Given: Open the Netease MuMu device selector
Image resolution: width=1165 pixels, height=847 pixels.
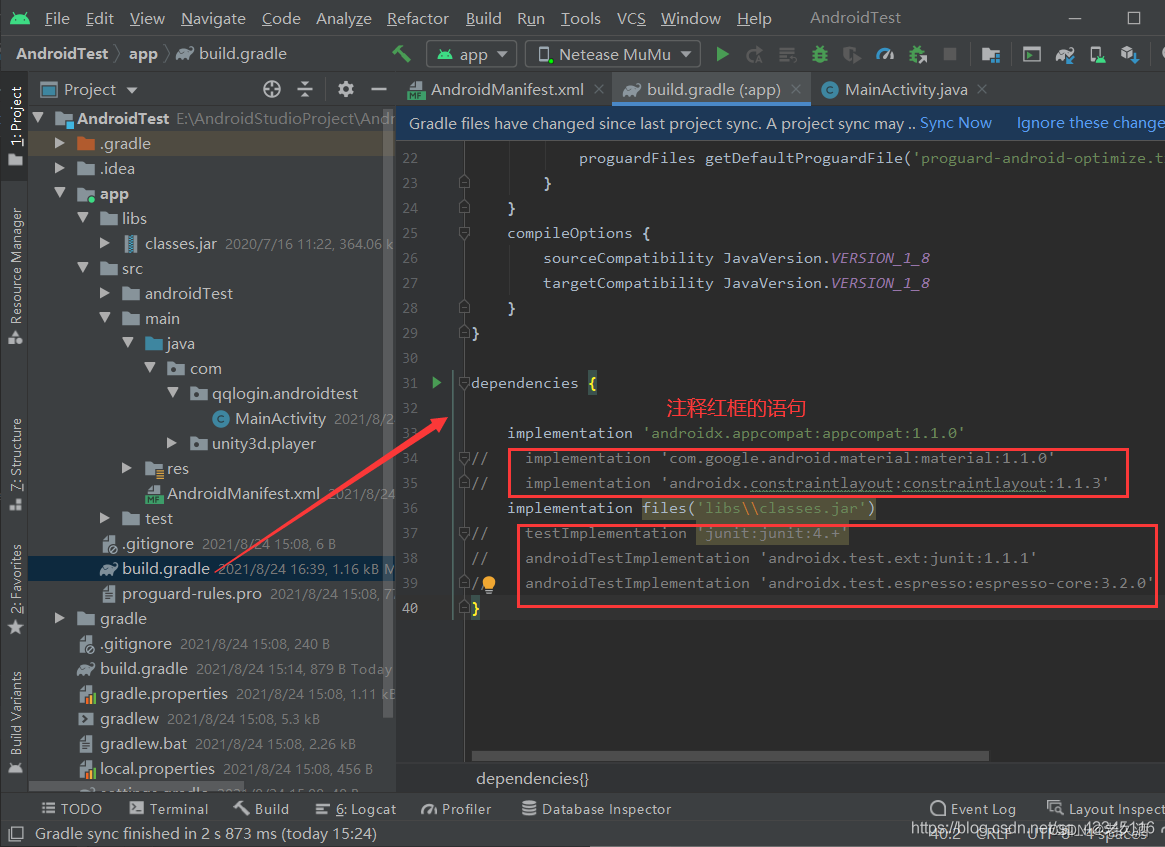Looking at the screenshot, I should click(612, 53).
